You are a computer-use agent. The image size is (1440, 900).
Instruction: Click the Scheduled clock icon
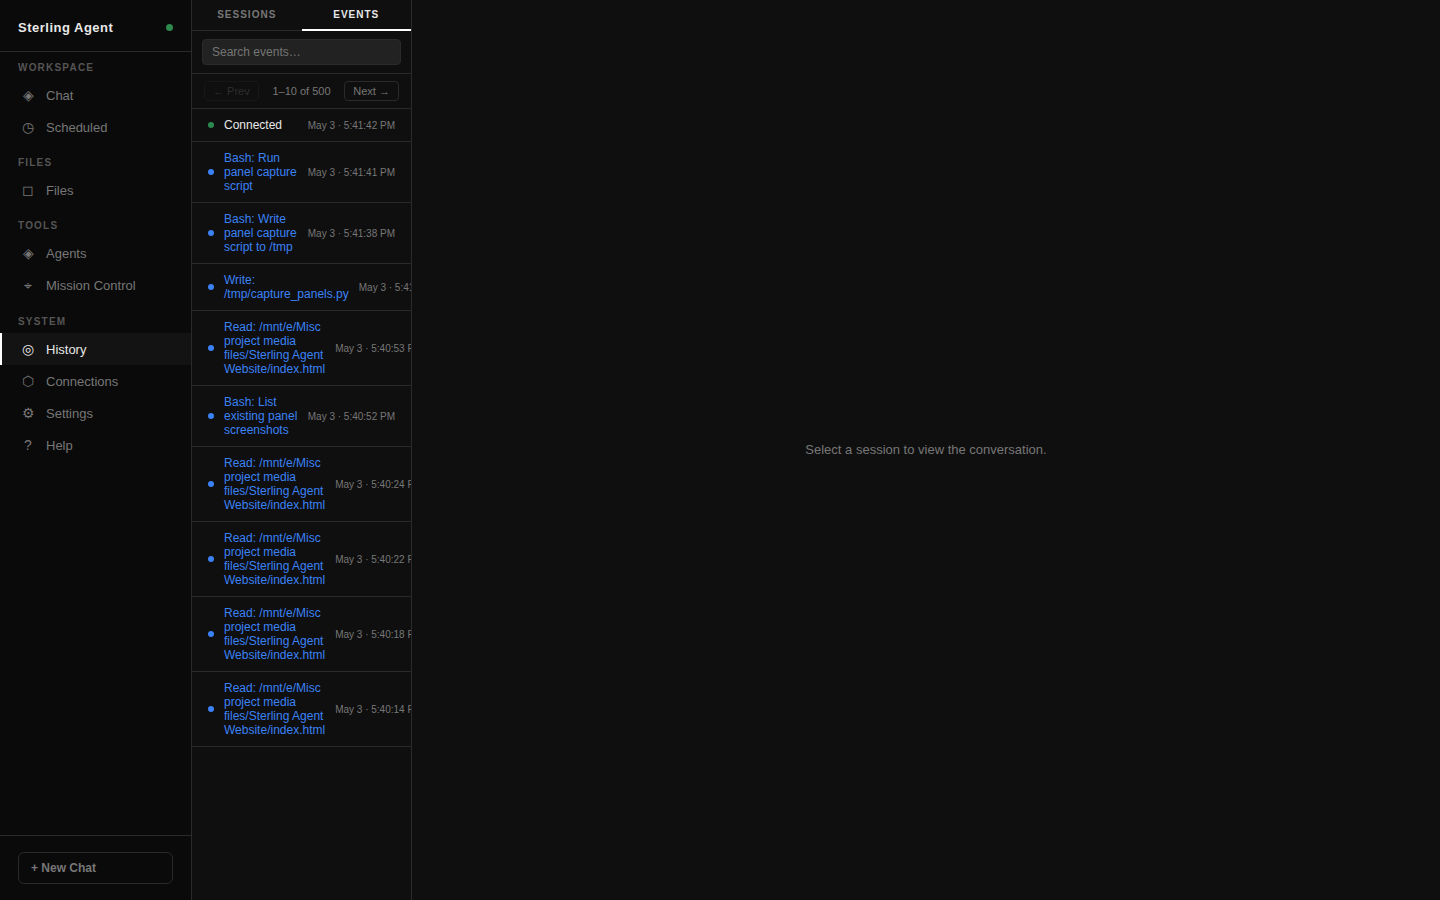click(x=28, y=128)
